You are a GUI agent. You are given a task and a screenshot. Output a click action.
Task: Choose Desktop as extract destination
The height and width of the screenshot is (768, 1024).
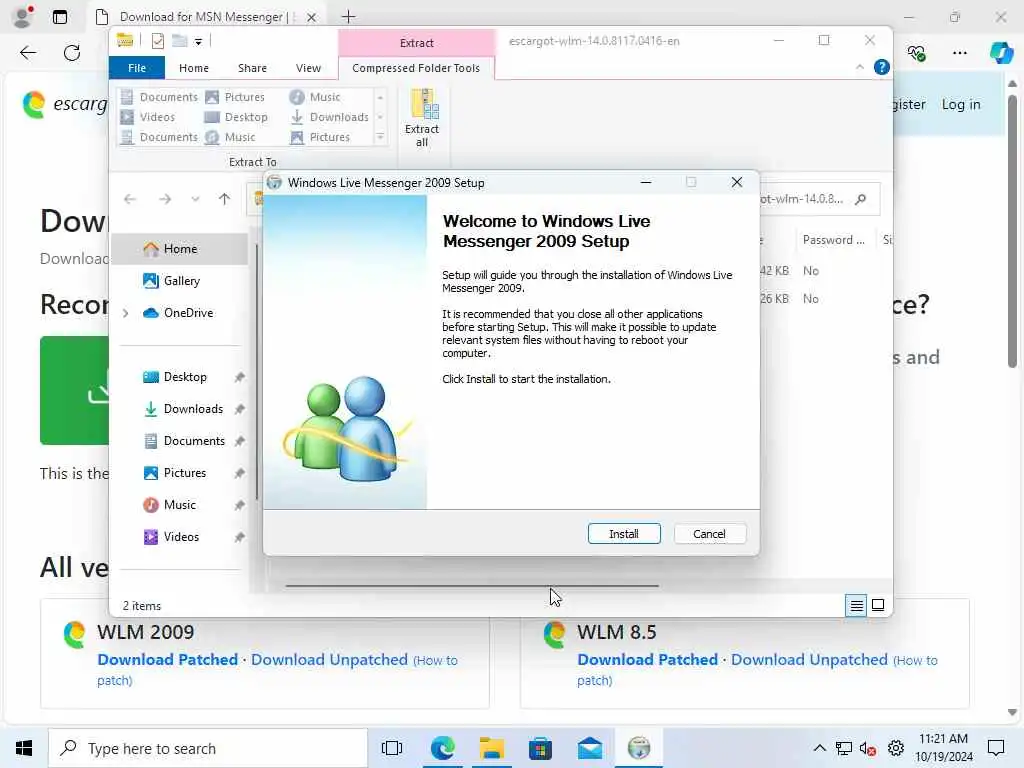click(236, 117)
